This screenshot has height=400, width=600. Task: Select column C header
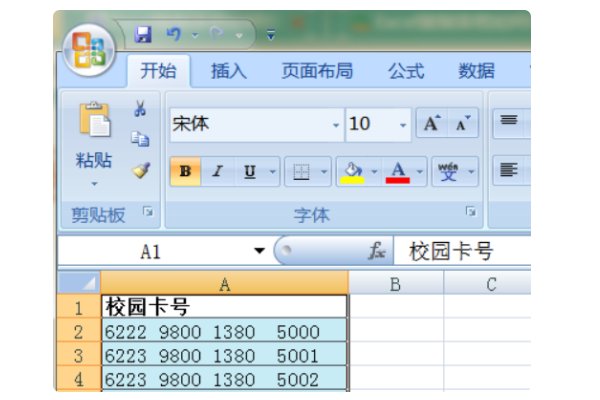coord(488,284)
